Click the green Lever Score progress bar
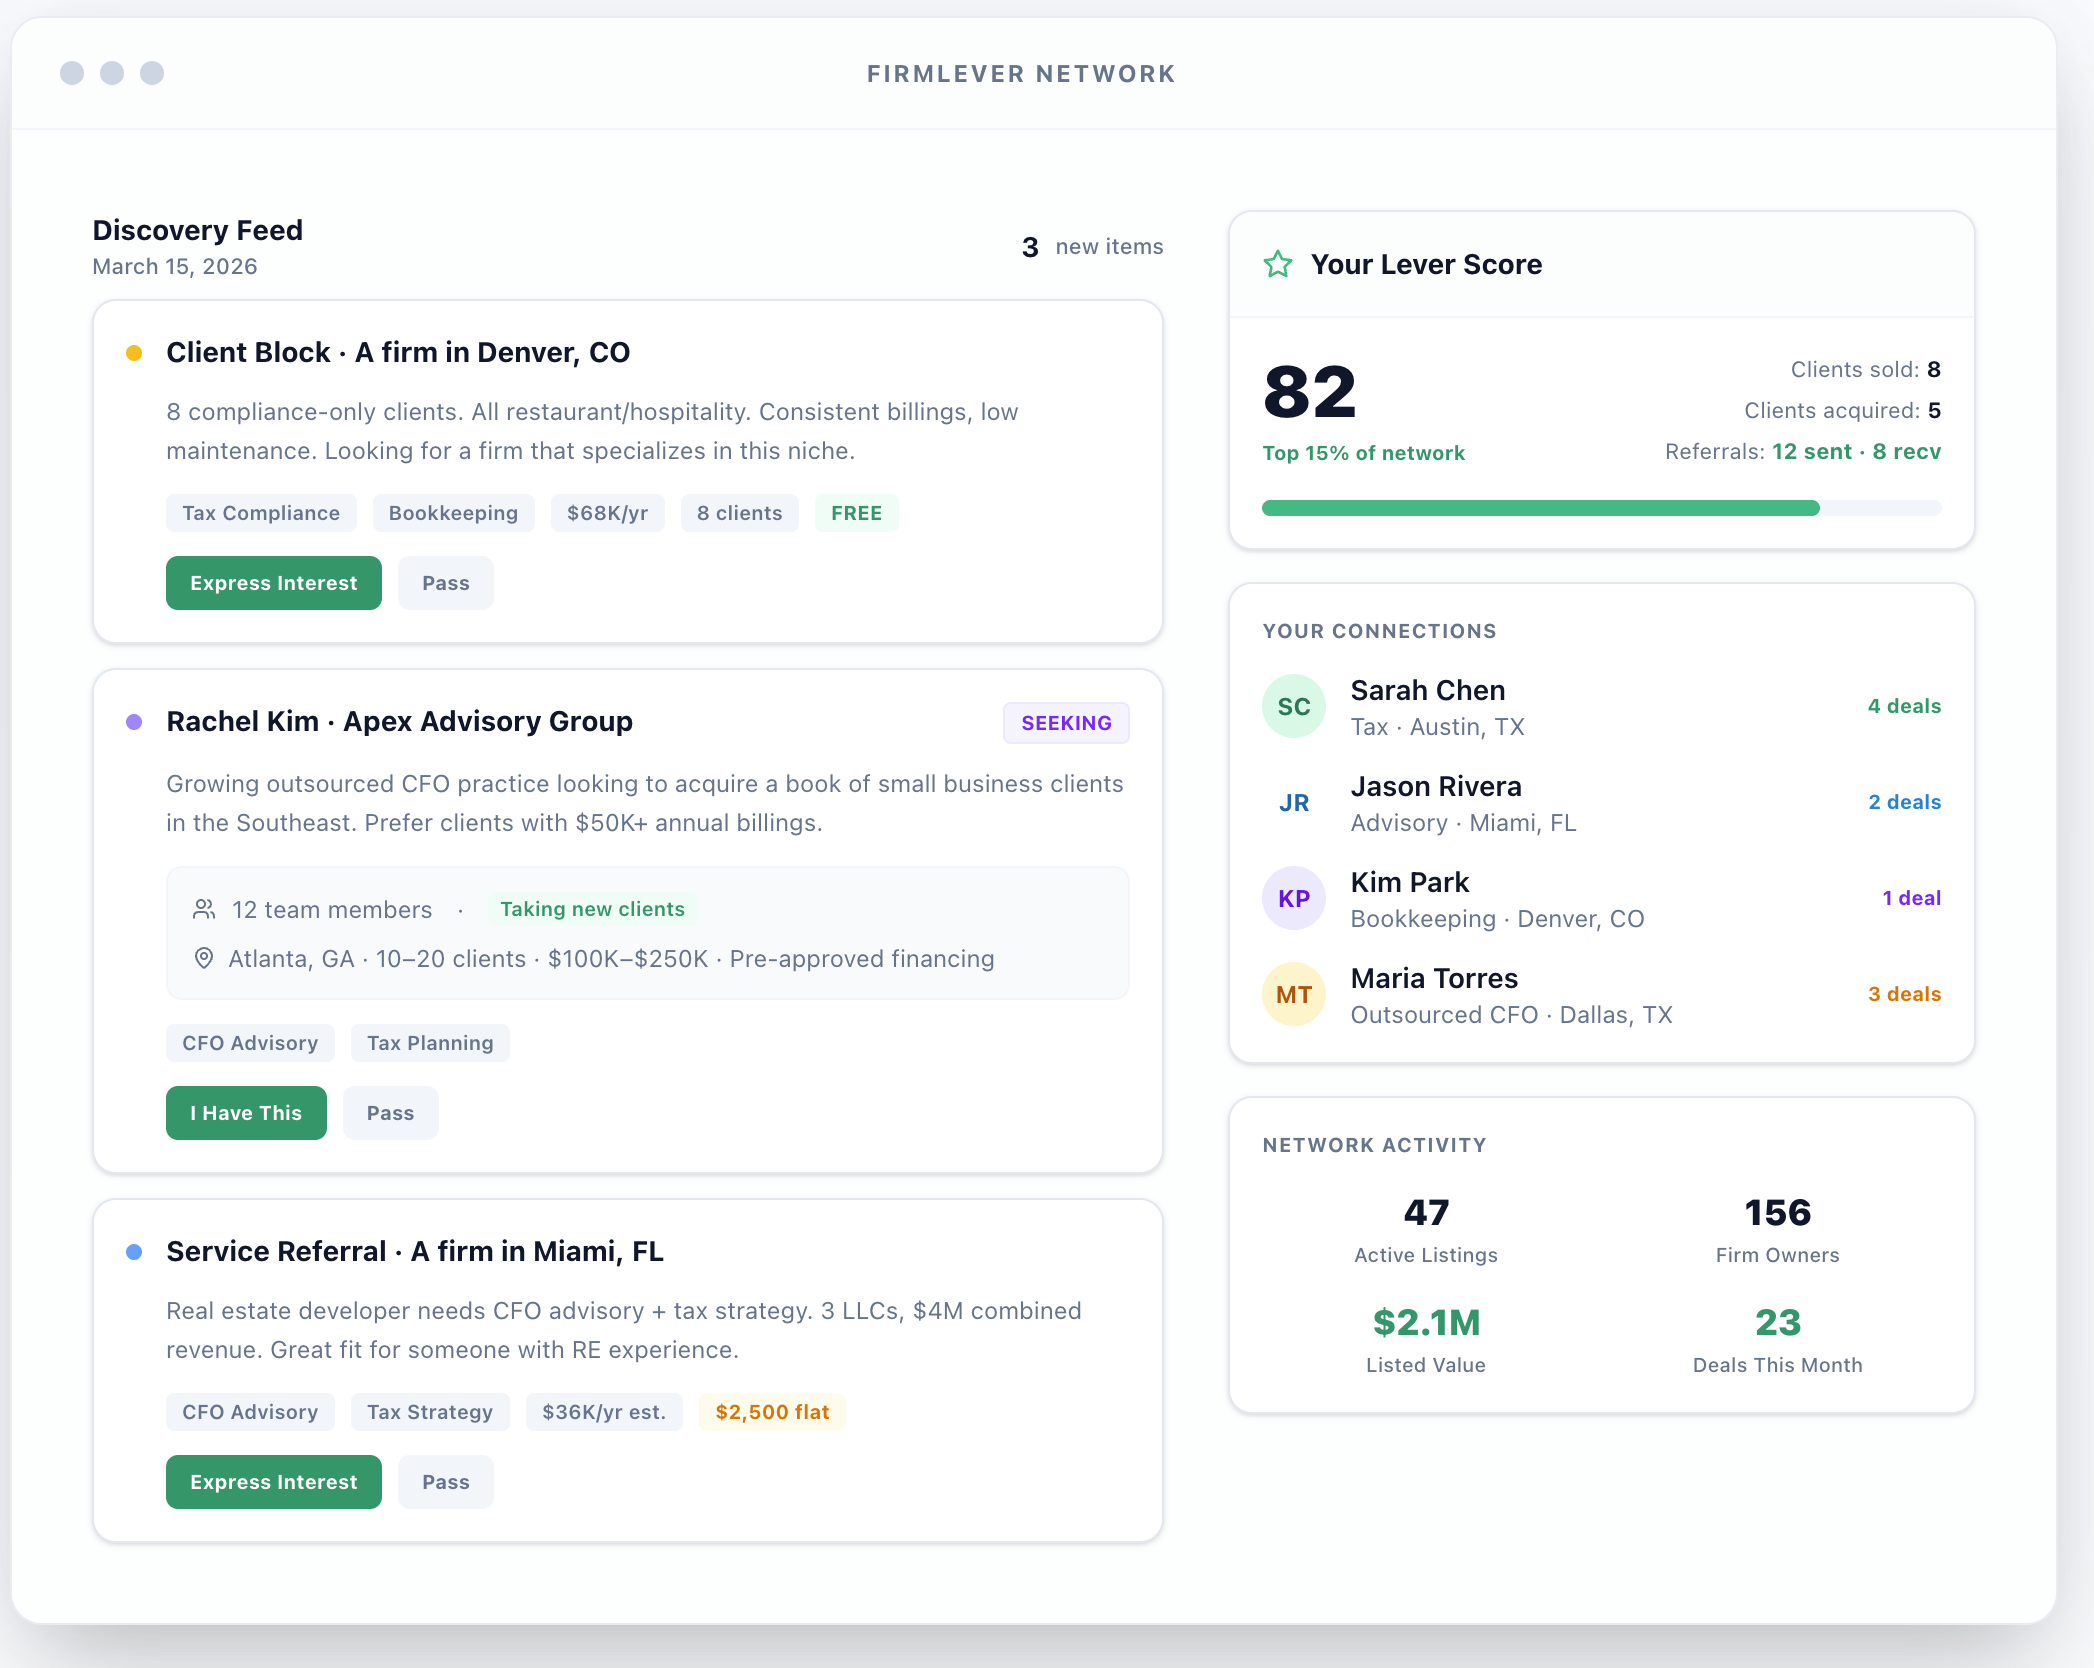Image resolution: width=2094 pixels, height=1668 pixels. 1540,508
